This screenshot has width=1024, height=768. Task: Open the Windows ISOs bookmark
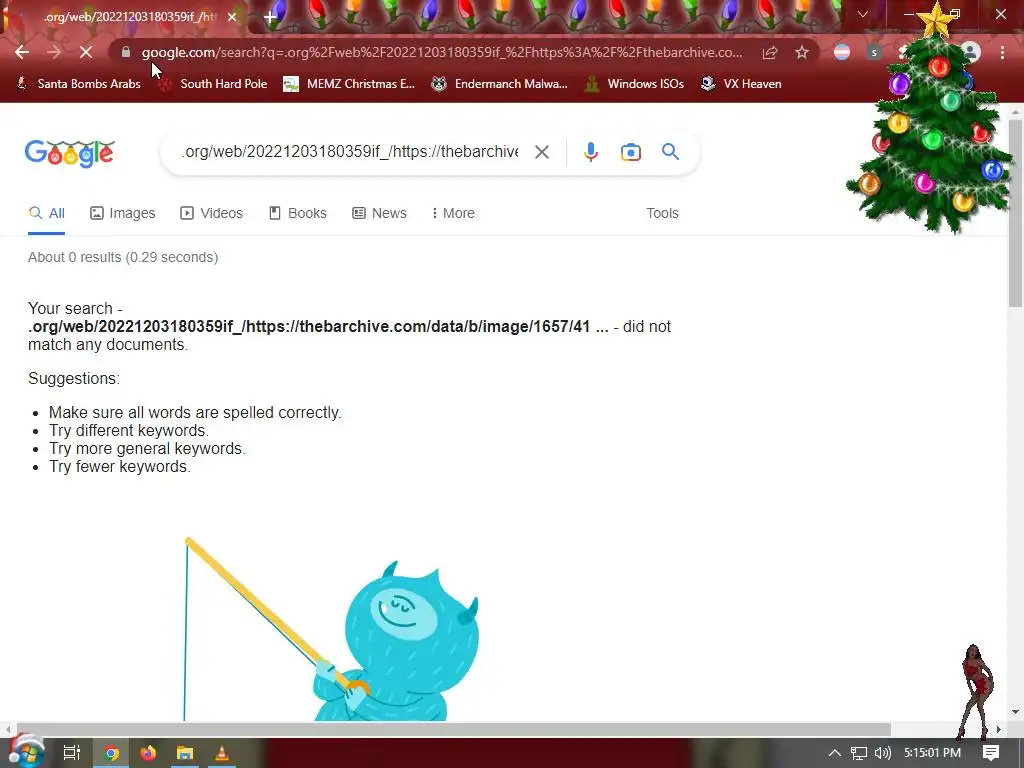pyautogui.click(x=634, y=84)
